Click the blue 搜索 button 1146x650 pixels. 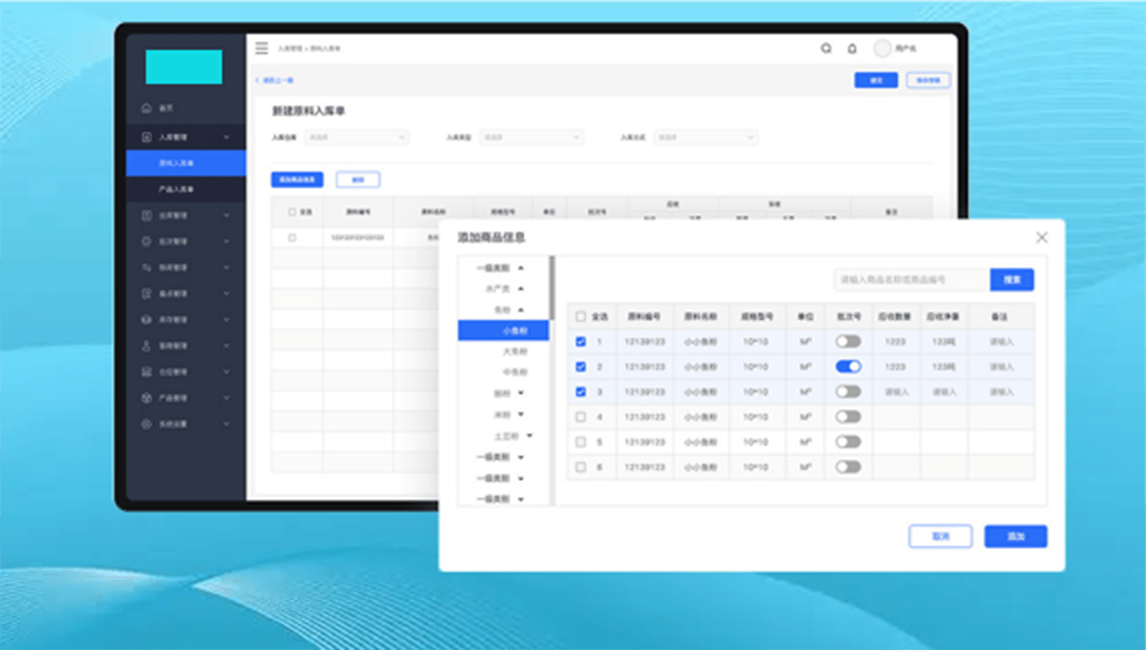1012,279
